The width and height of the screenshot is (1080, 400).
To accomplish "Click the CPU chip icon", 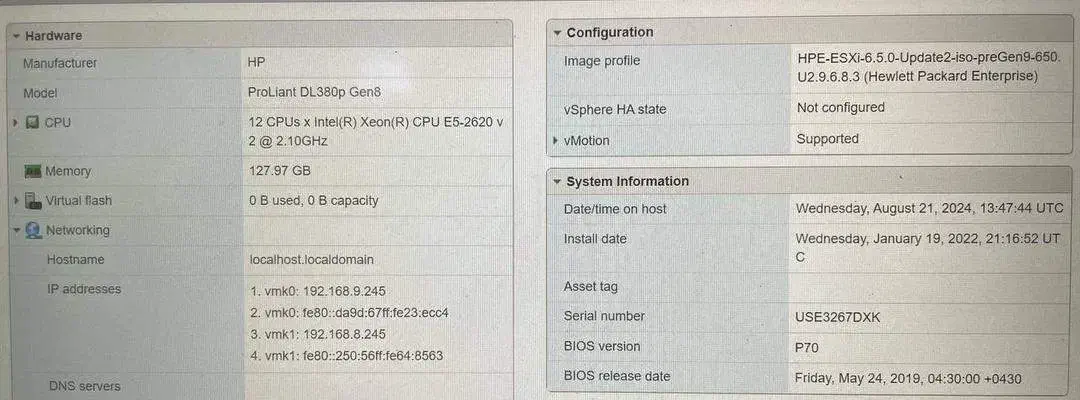I will (33, 123).
